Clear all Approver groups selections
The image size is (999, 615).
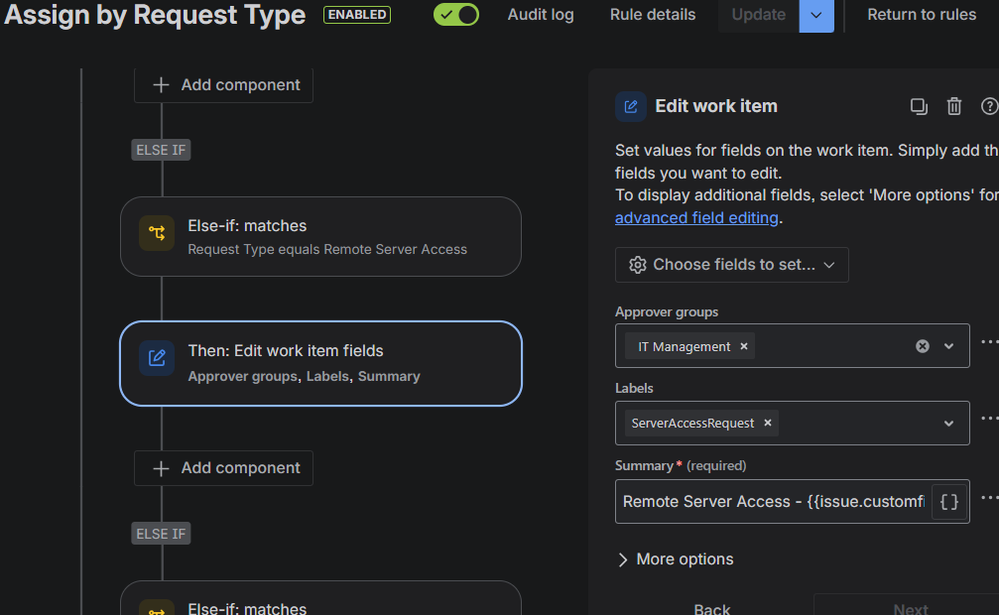pos(922,346)
